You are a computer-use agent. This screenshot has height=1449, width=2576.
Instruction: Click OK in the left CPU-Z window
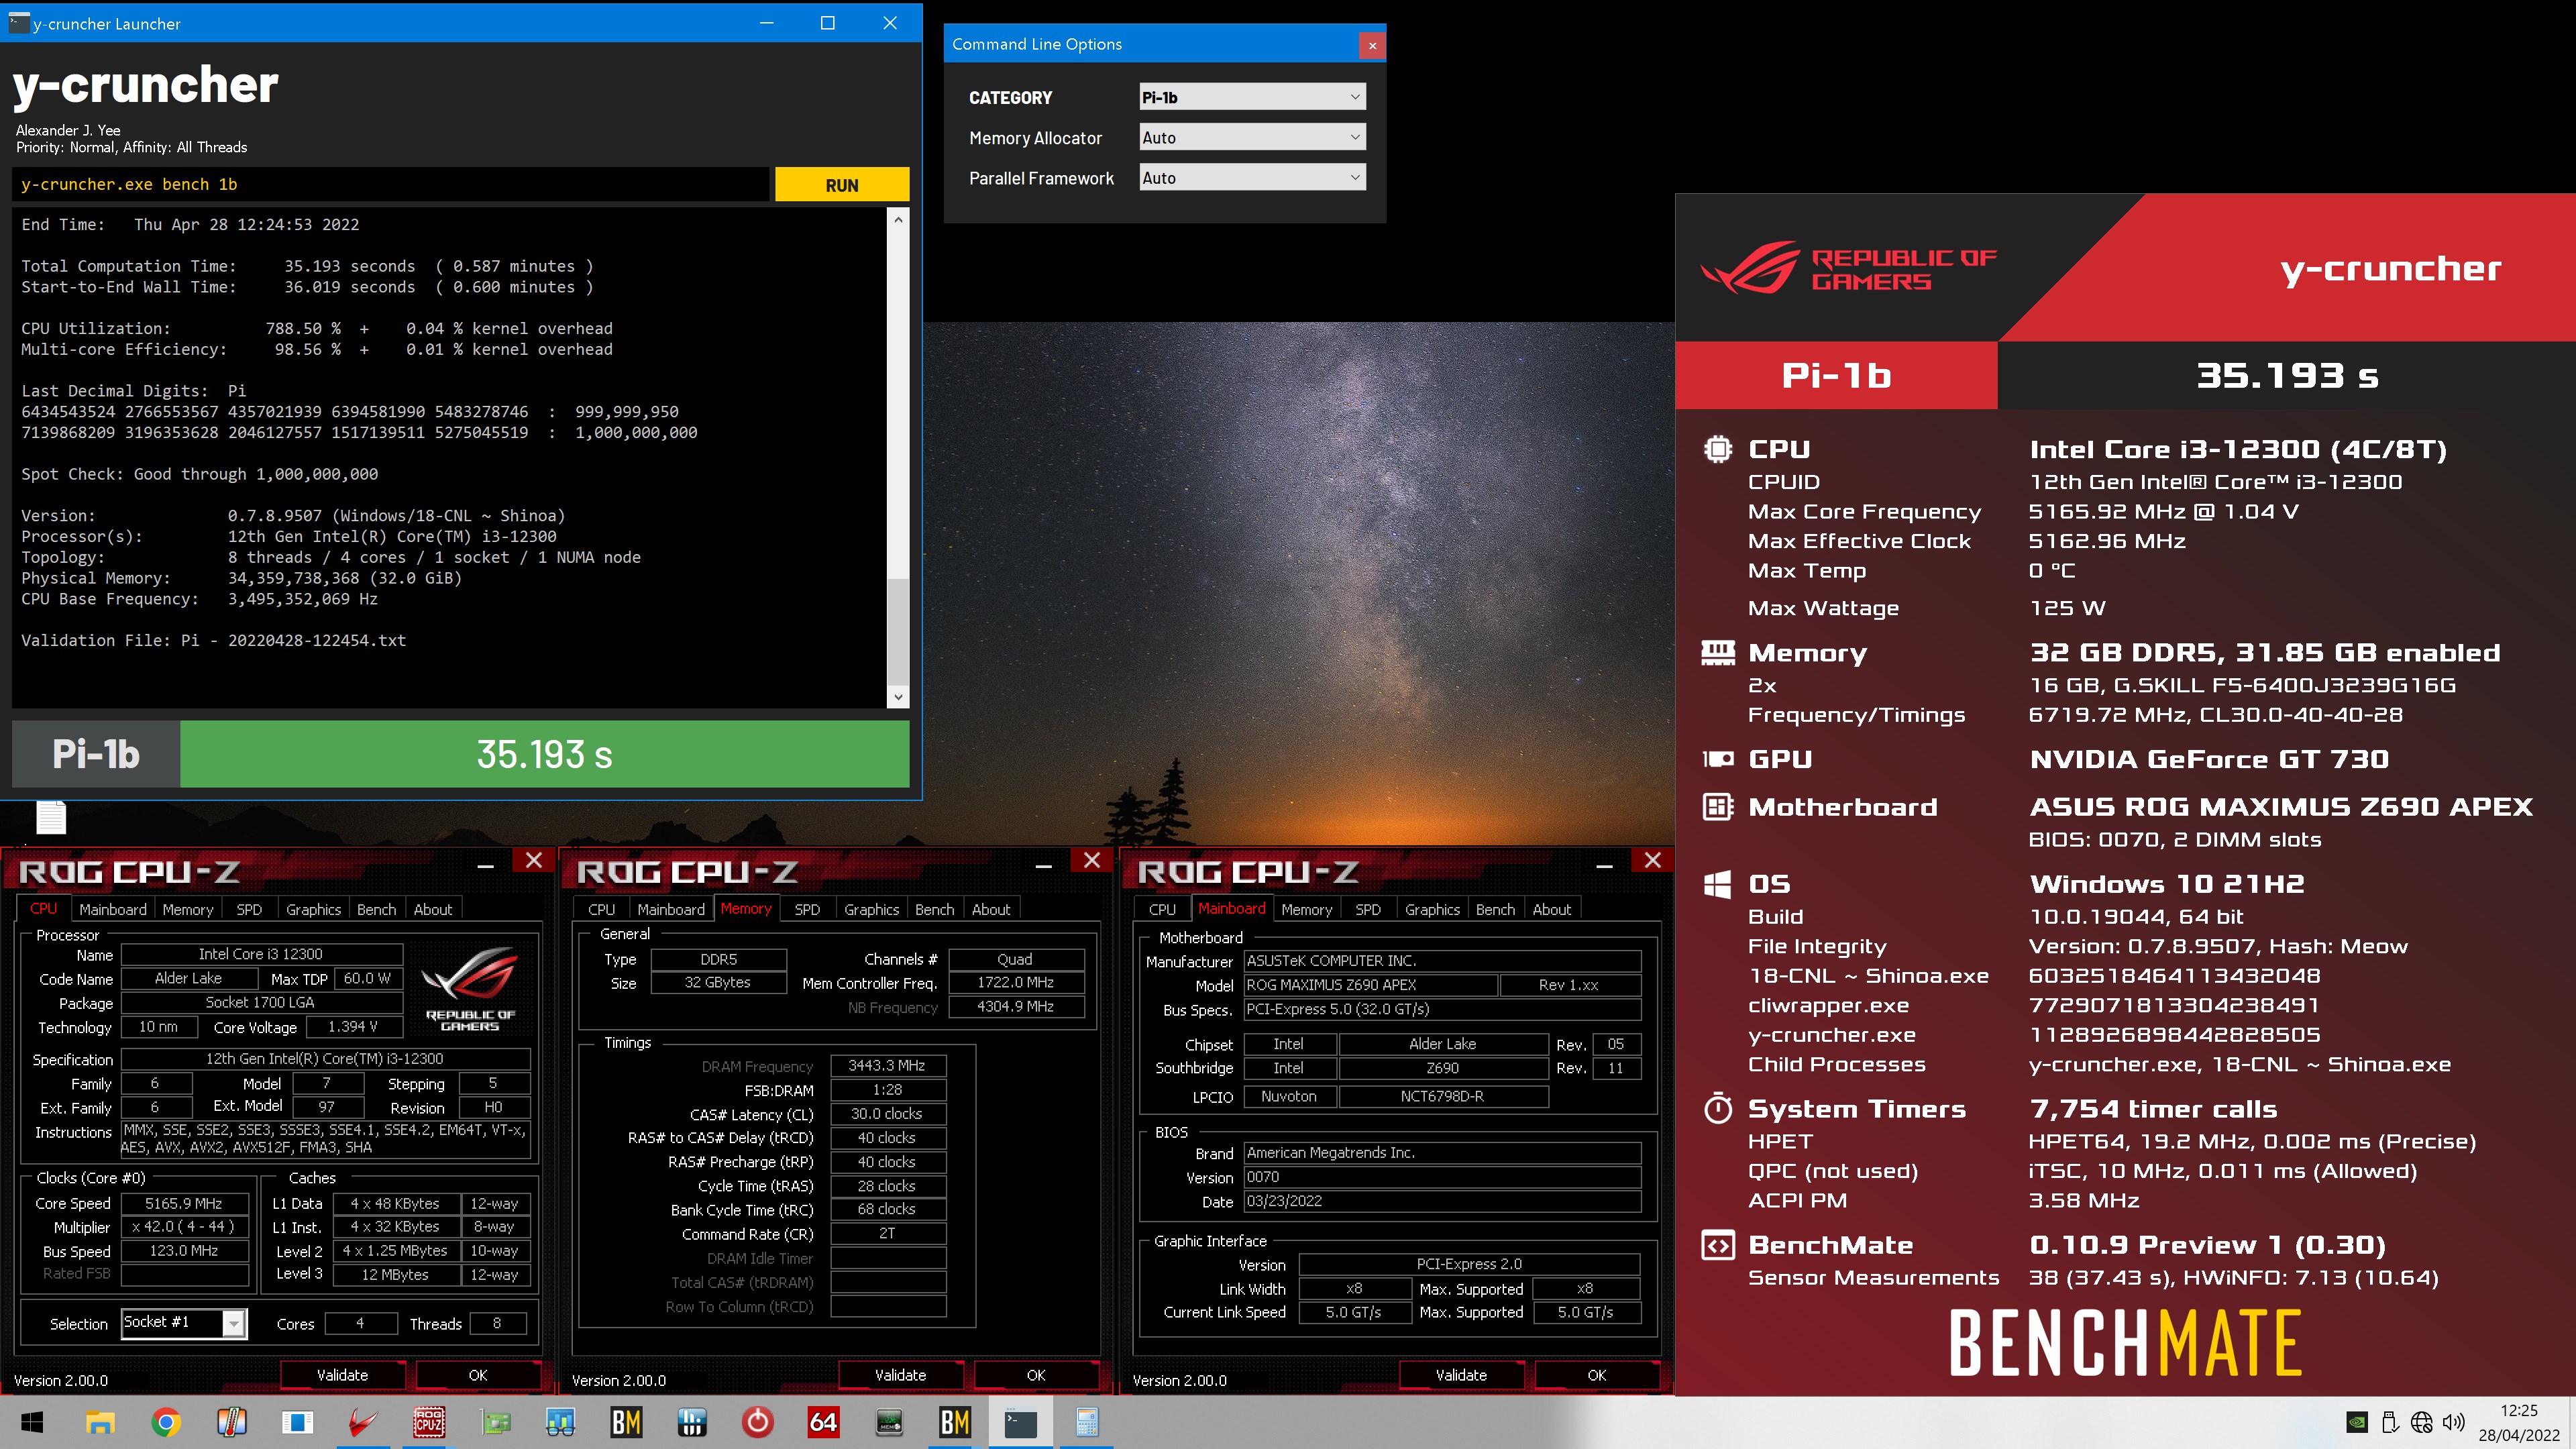[478, 1375]
